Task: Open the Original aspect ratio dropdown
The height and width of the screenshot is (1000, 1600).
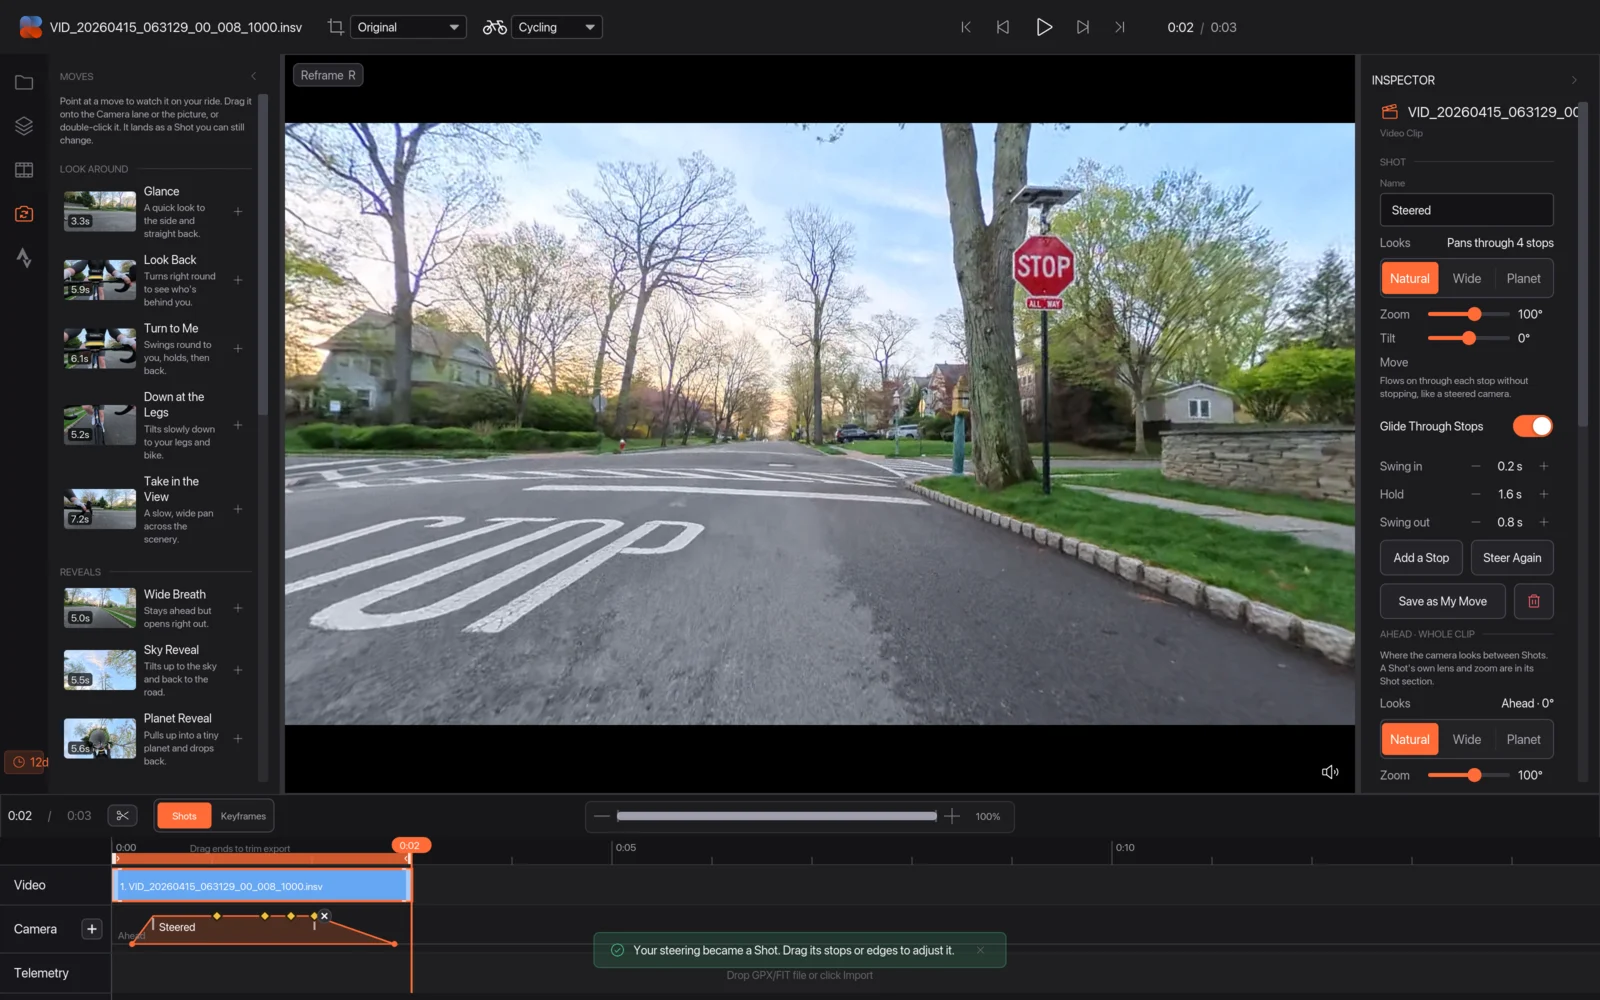Action: click(x=409, y=27)
